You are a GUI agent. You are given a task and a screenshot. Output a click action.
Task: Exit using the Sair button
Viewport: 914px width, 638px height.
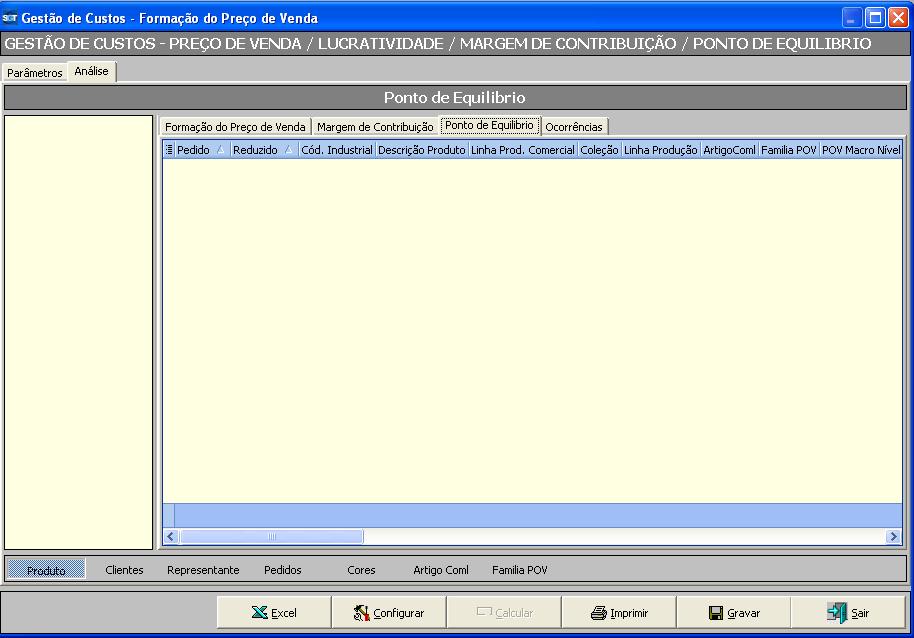[848, 613]
